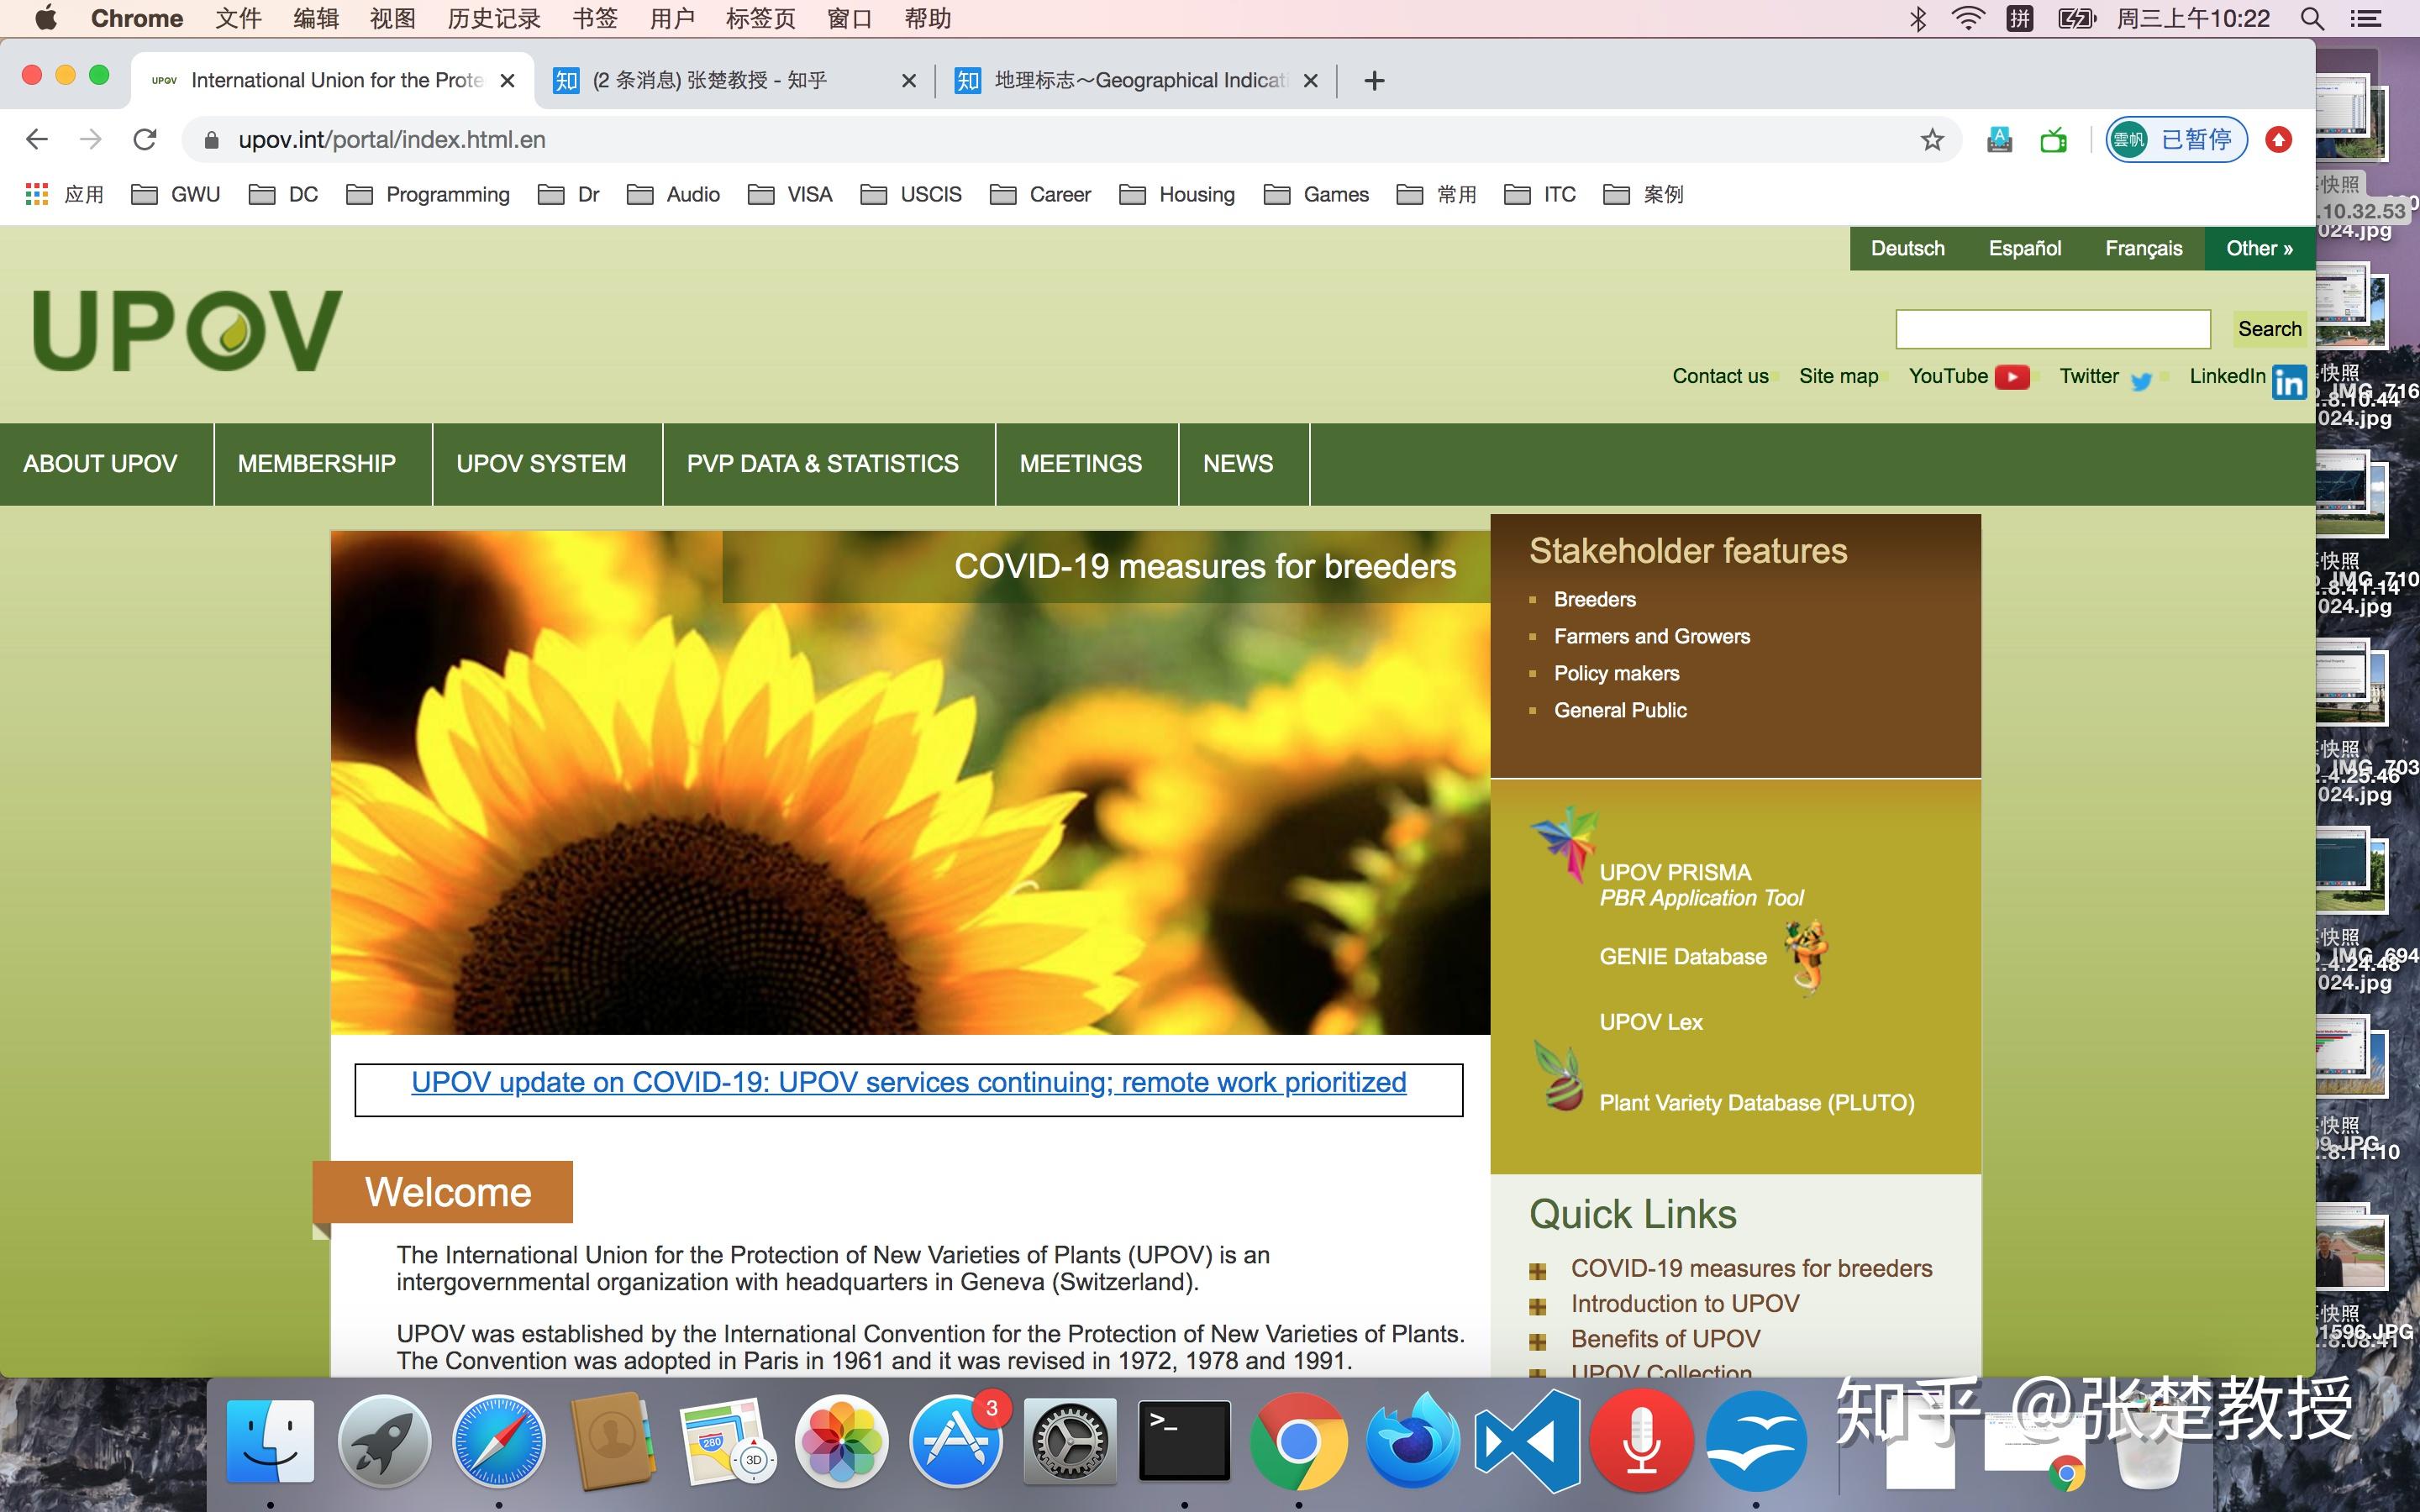
Task: Open Plant Variety Database (PLUTO) link
Action: (1756, 1103)
